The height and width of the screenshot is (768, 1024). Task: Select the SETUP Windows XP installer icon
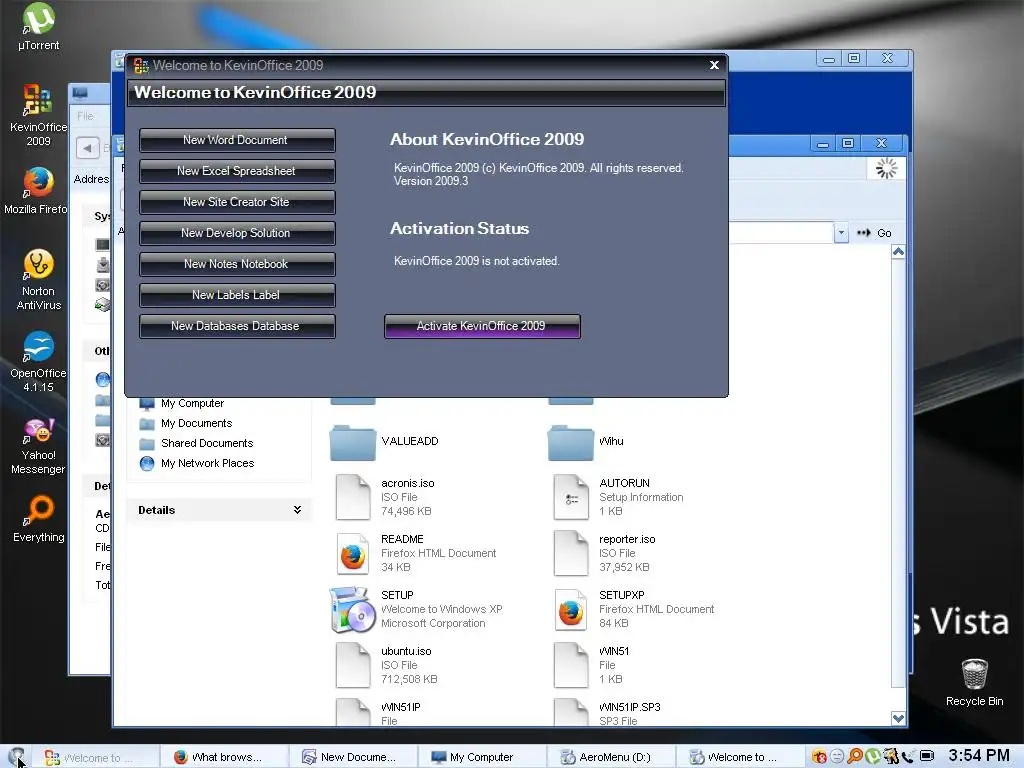(x=353, y=609)
